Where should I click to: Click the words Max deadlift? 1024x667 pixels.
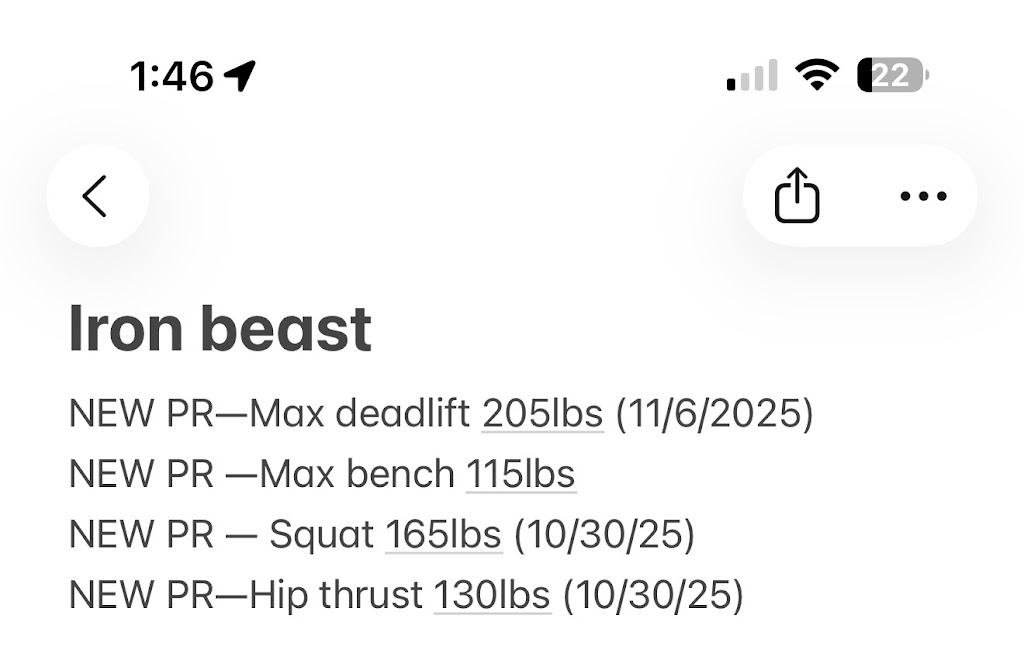click(x=360, y=414)
